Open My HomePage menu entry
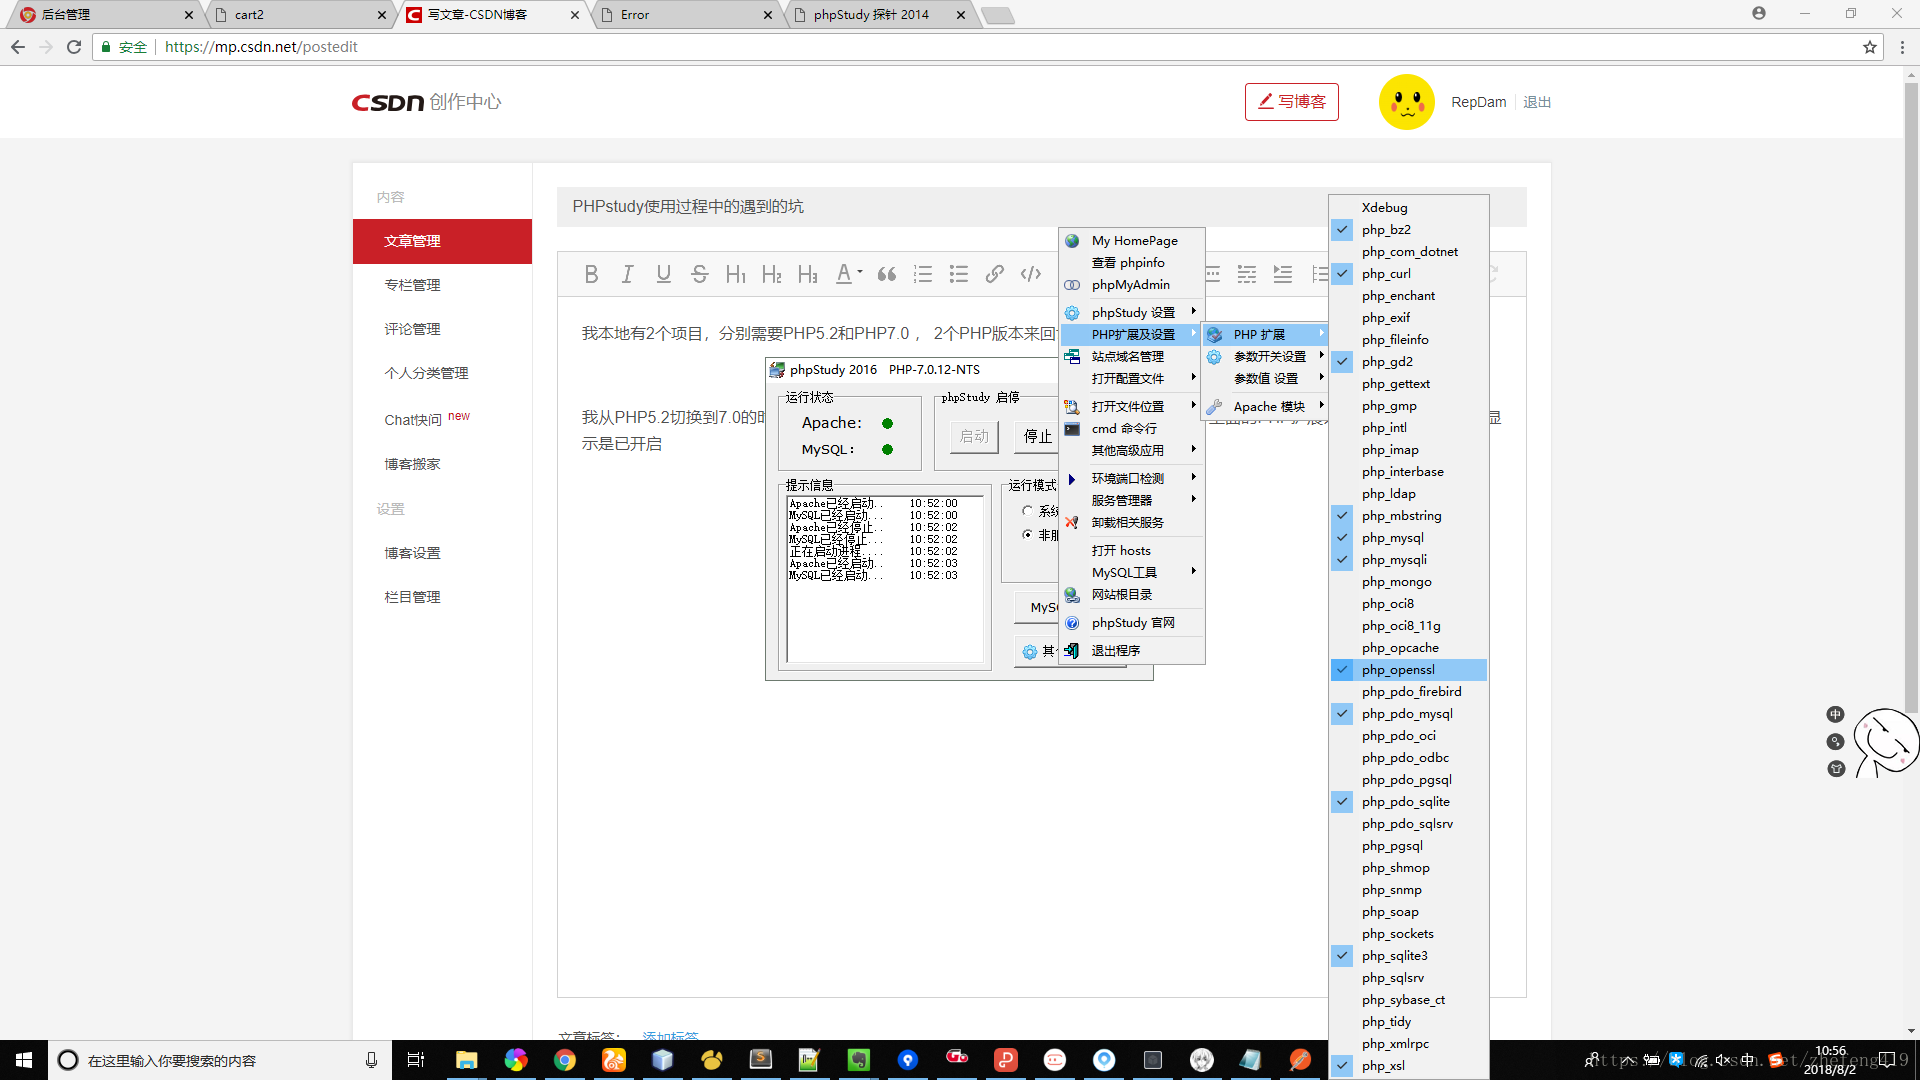The width and height of the screenshot is (1920, 1080). tap(1131, 240)
